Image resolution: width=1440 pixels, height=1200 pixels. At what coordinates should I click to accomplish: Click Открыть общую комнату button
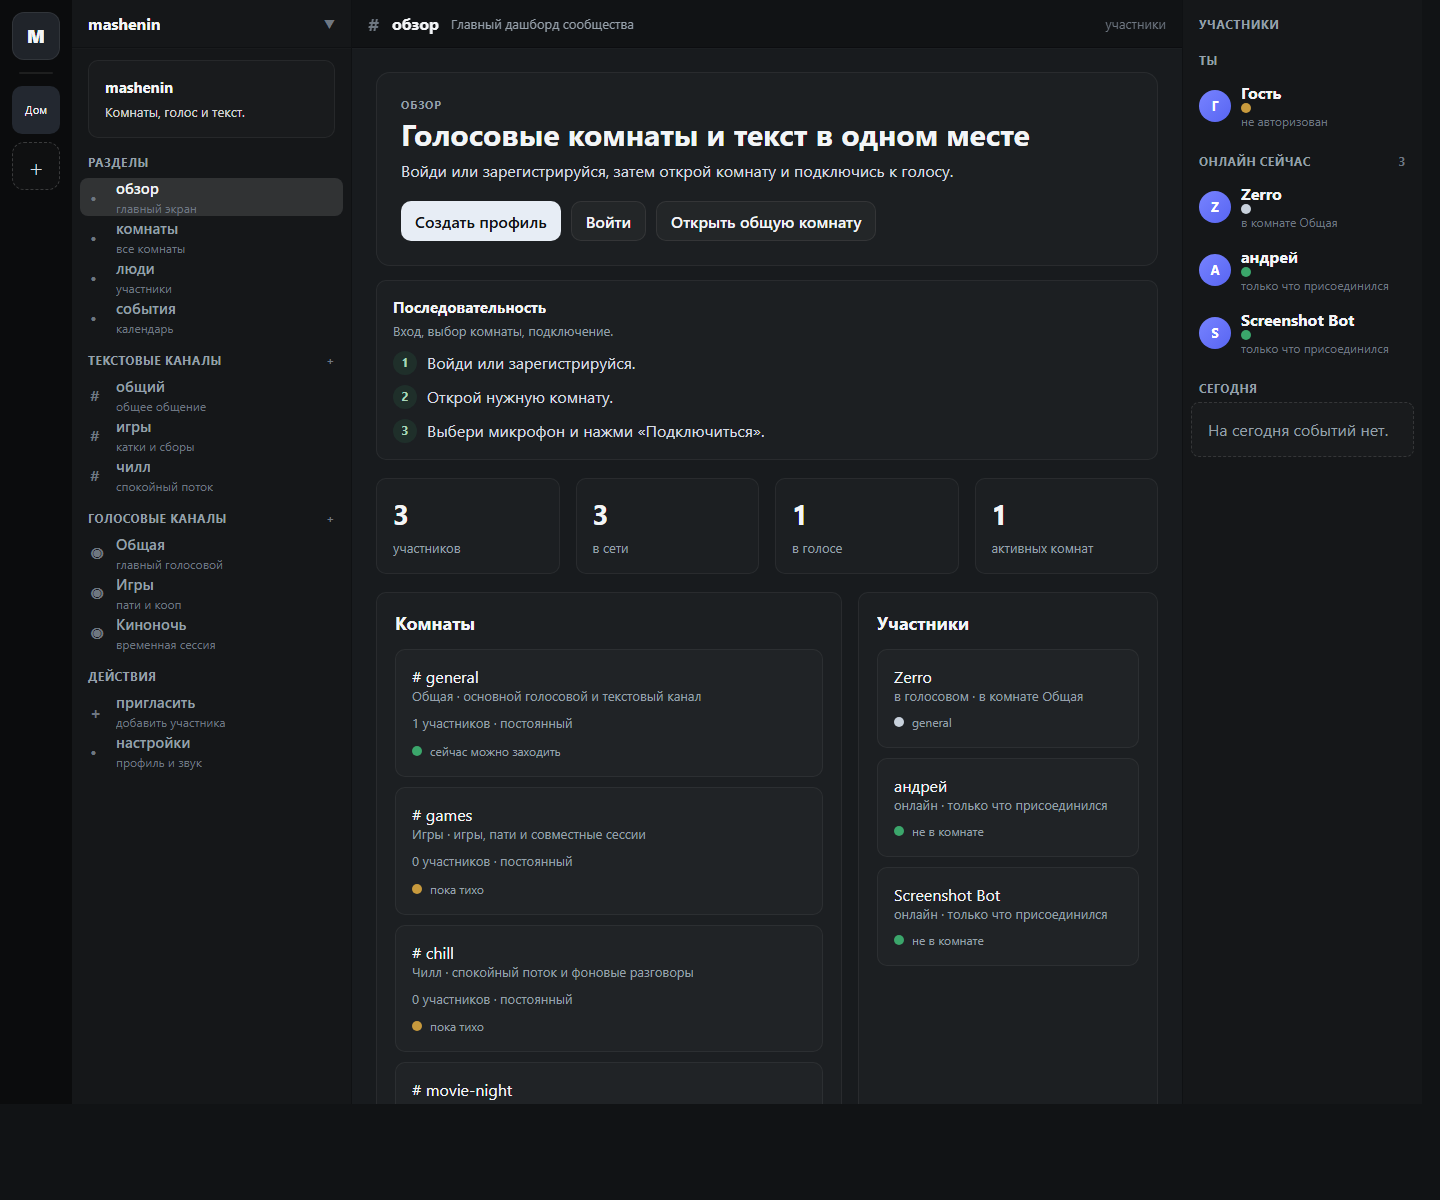[766, 222]
